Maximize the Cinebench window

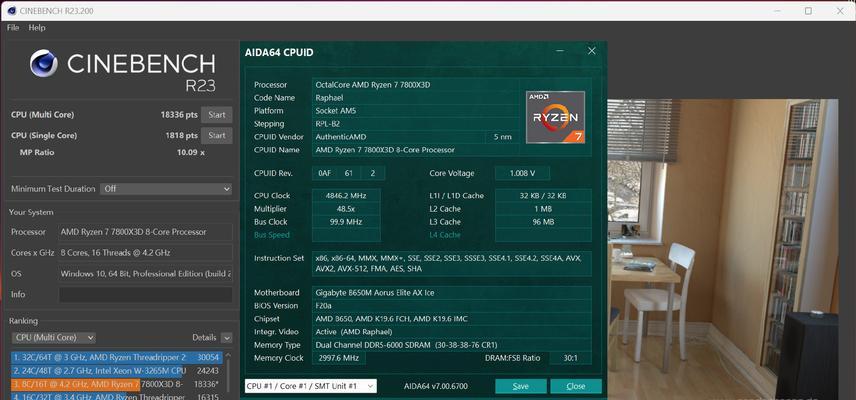809,11
